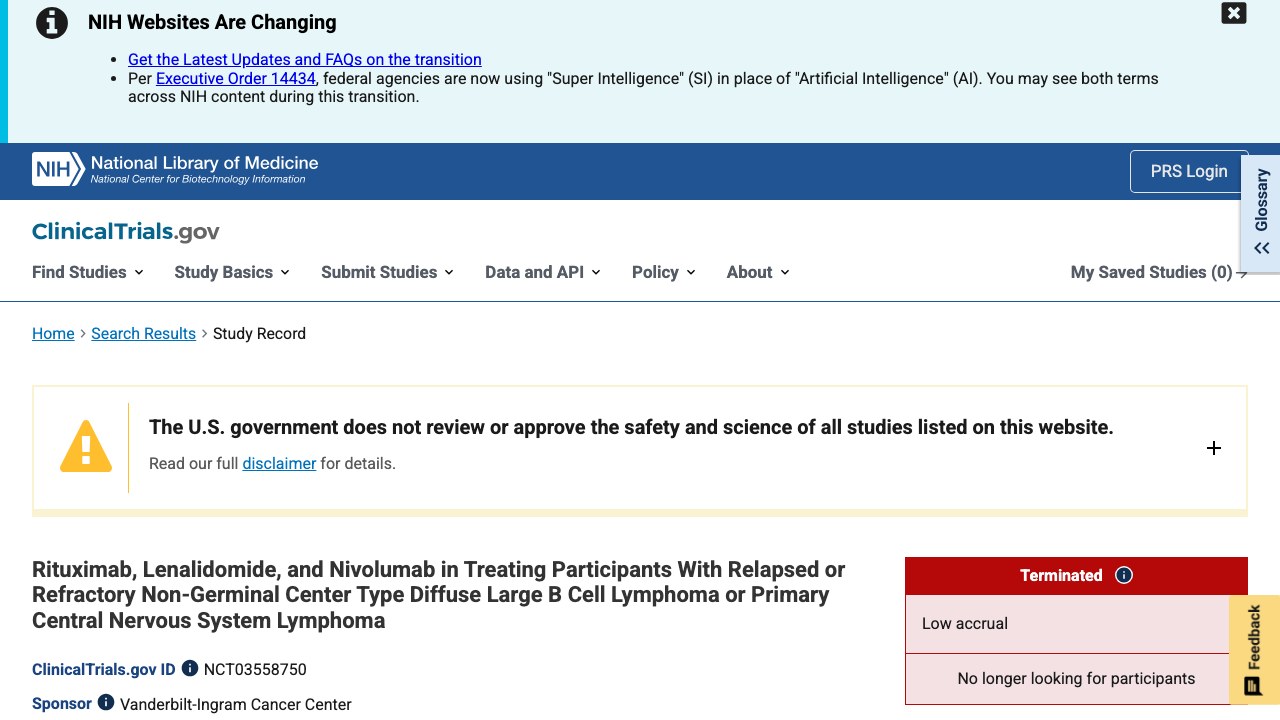Viewport: 1280px width, 720px height.
Task: Open My Saved Studies (0)
Action: tap(1159, 272)
